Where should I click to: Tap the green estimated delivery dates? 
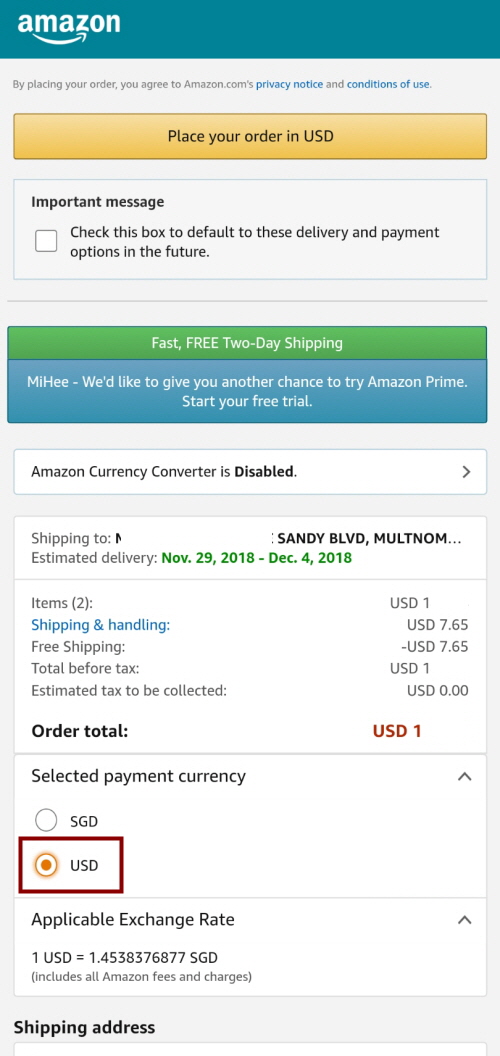(x=256, y=558)
